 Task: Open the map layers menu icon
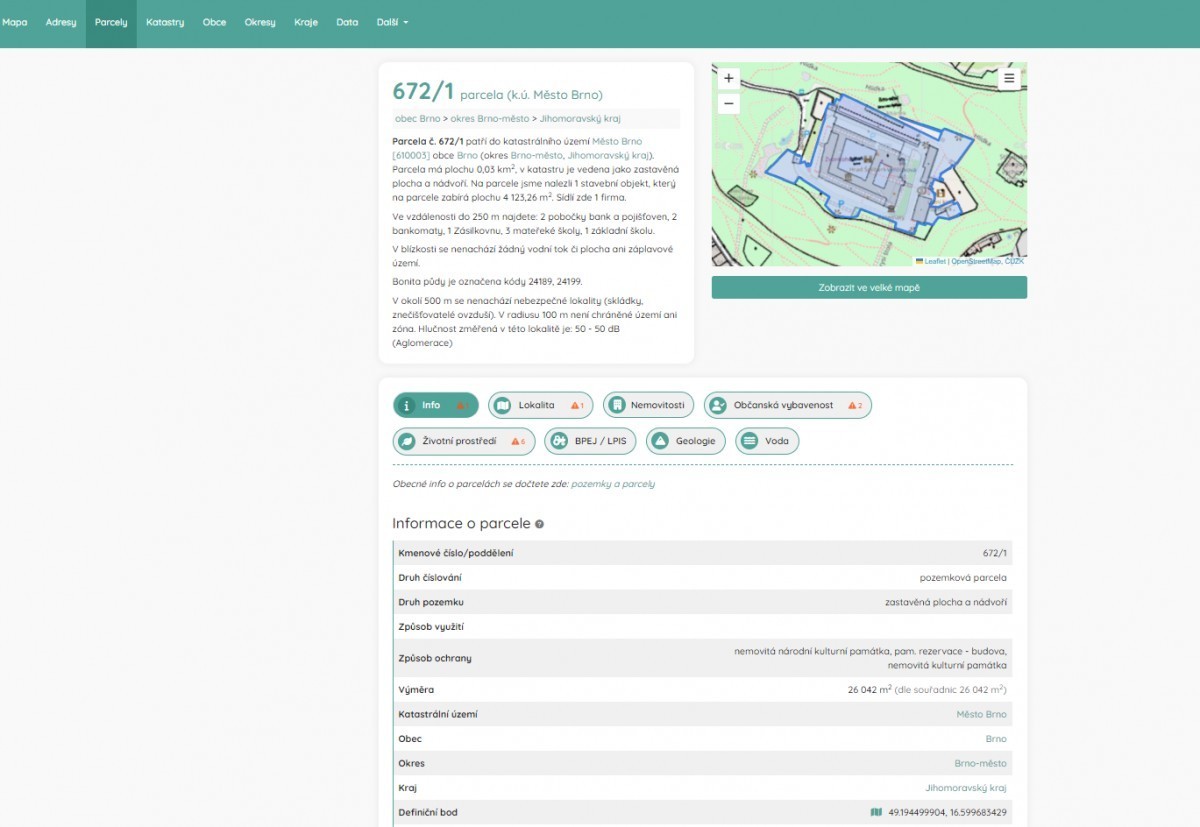pyautogui.click(x=1009, y=78)
